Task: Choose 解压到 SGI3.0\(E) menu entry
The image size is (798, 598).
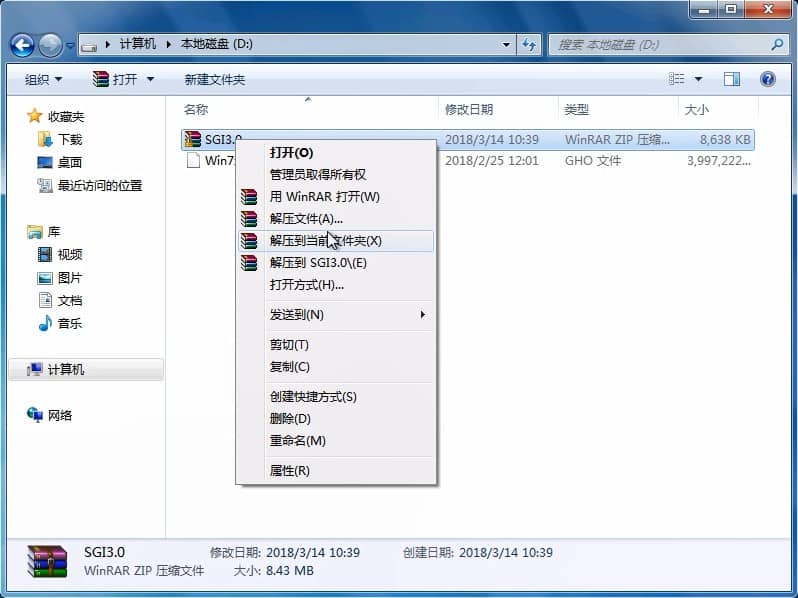Action: click(x=318, y=263)
